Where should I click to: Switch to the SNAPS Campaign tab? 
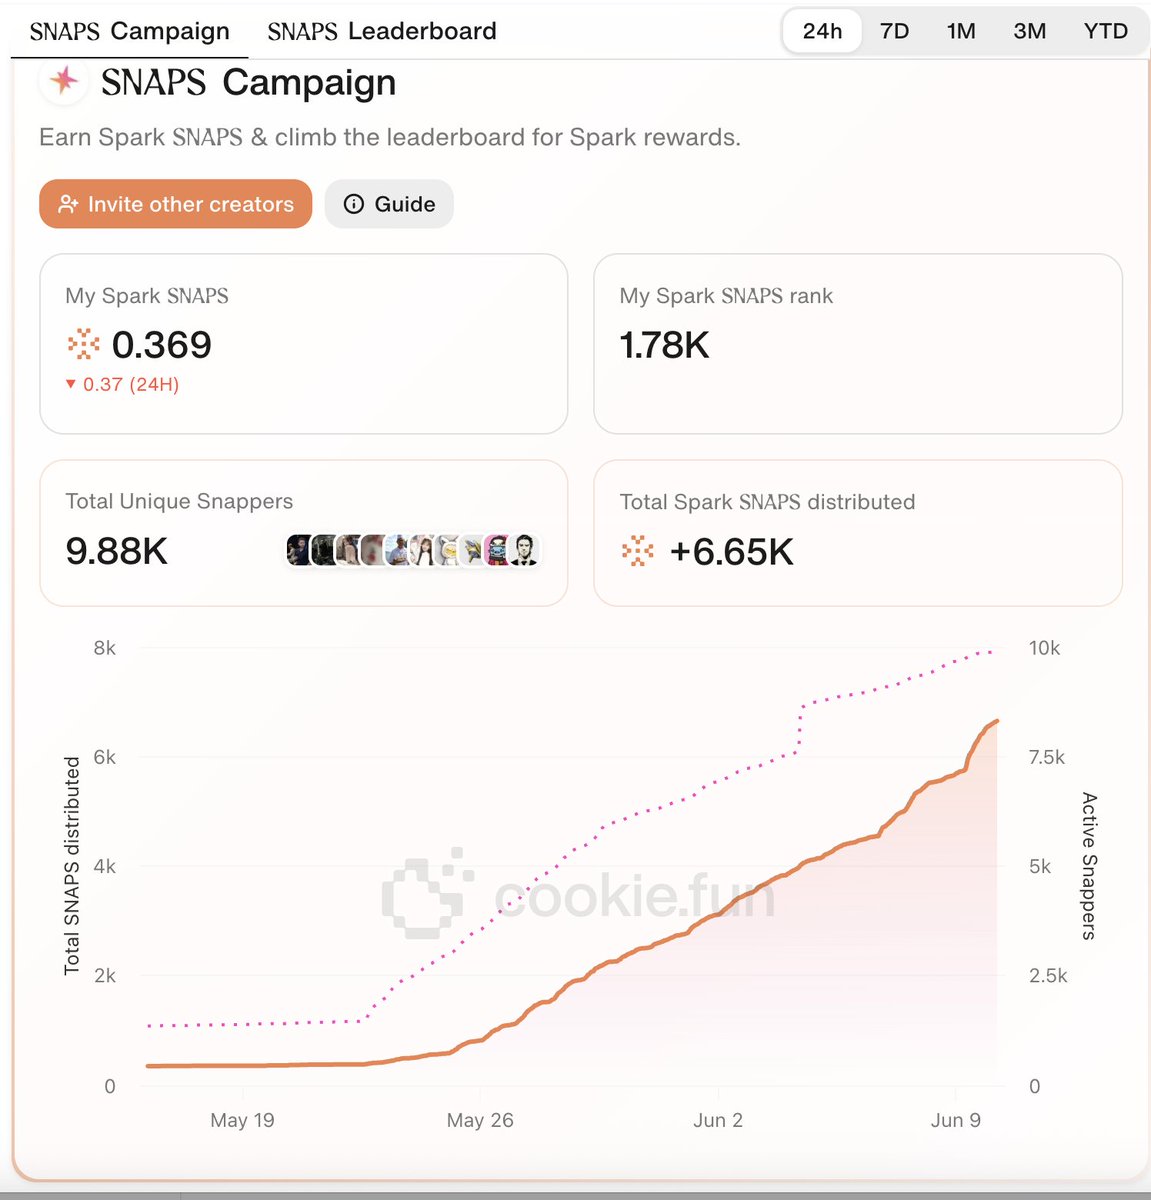(129, 31)
